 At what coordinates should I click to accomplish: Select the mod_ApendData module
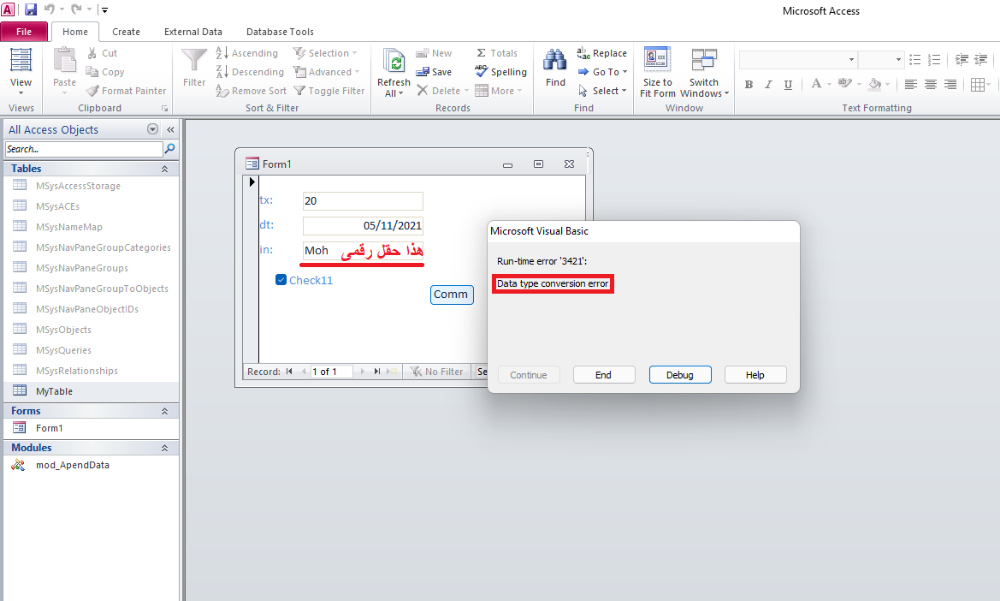(91, 465)
